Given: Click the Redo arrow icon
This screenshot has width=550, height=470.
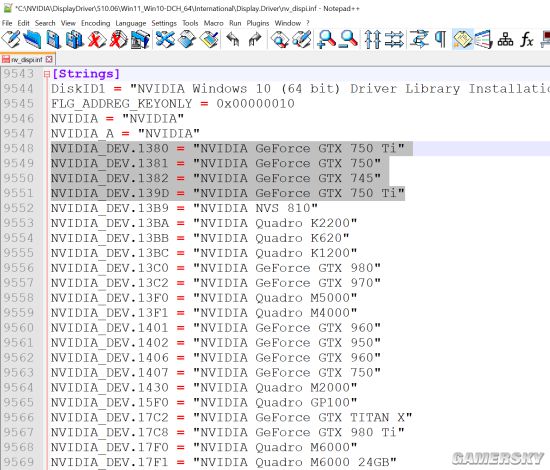Looking at the screenshot, I should tap(255, 39).
